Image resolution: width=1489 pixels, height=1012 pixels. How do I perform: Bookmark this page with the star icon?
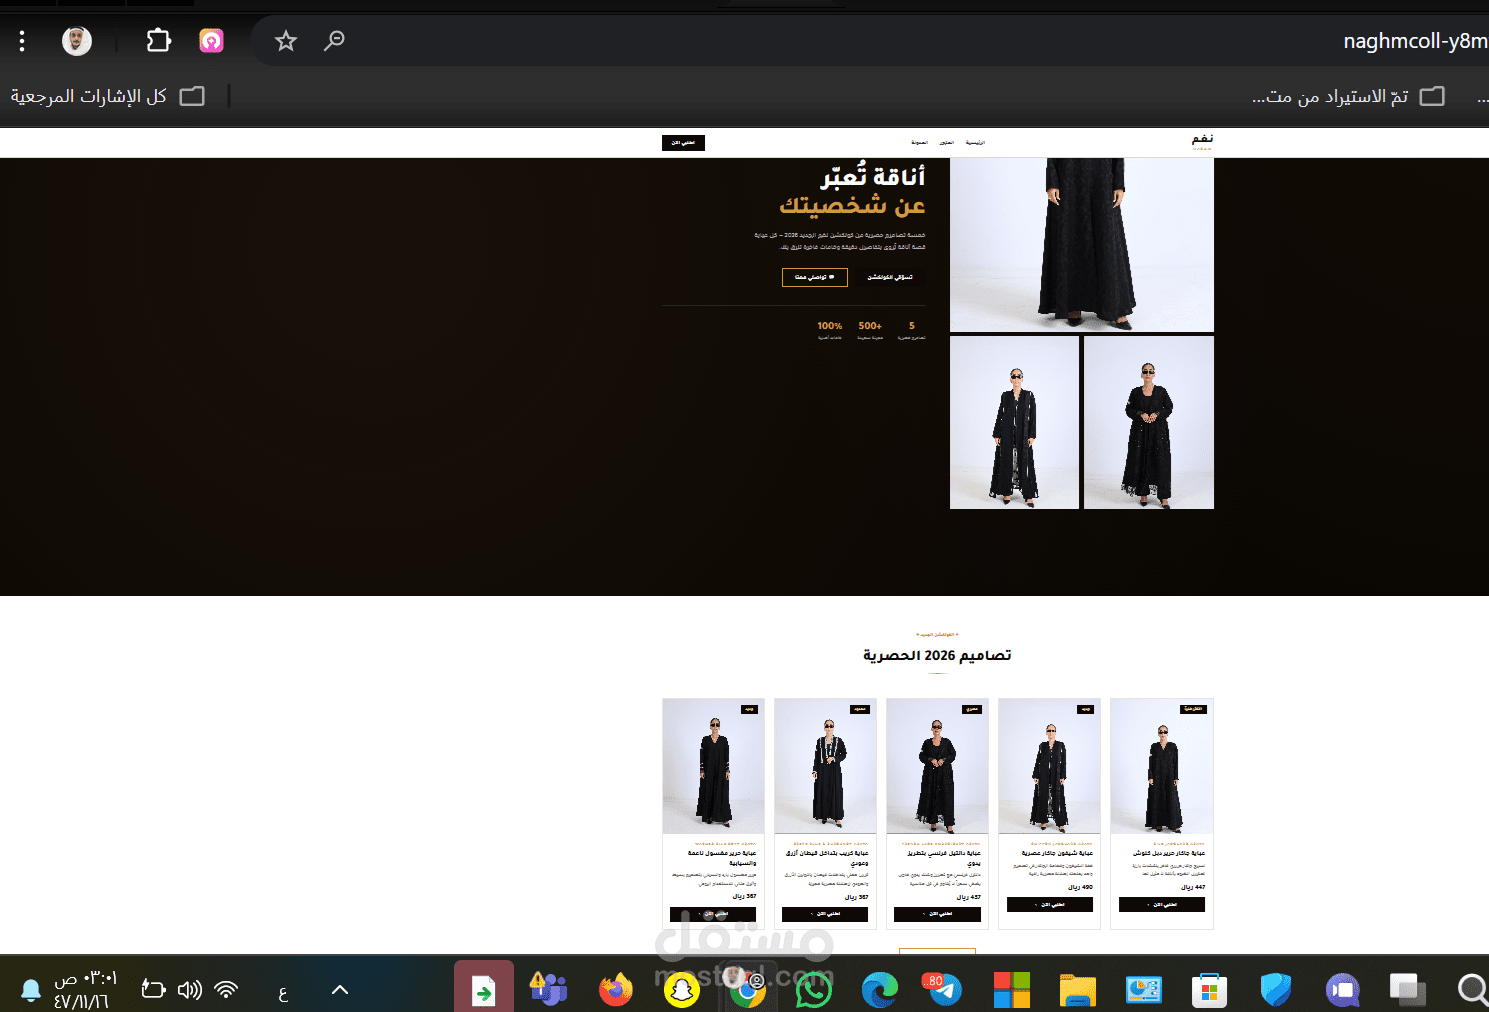pyautogui.click(x=286, y=41)
